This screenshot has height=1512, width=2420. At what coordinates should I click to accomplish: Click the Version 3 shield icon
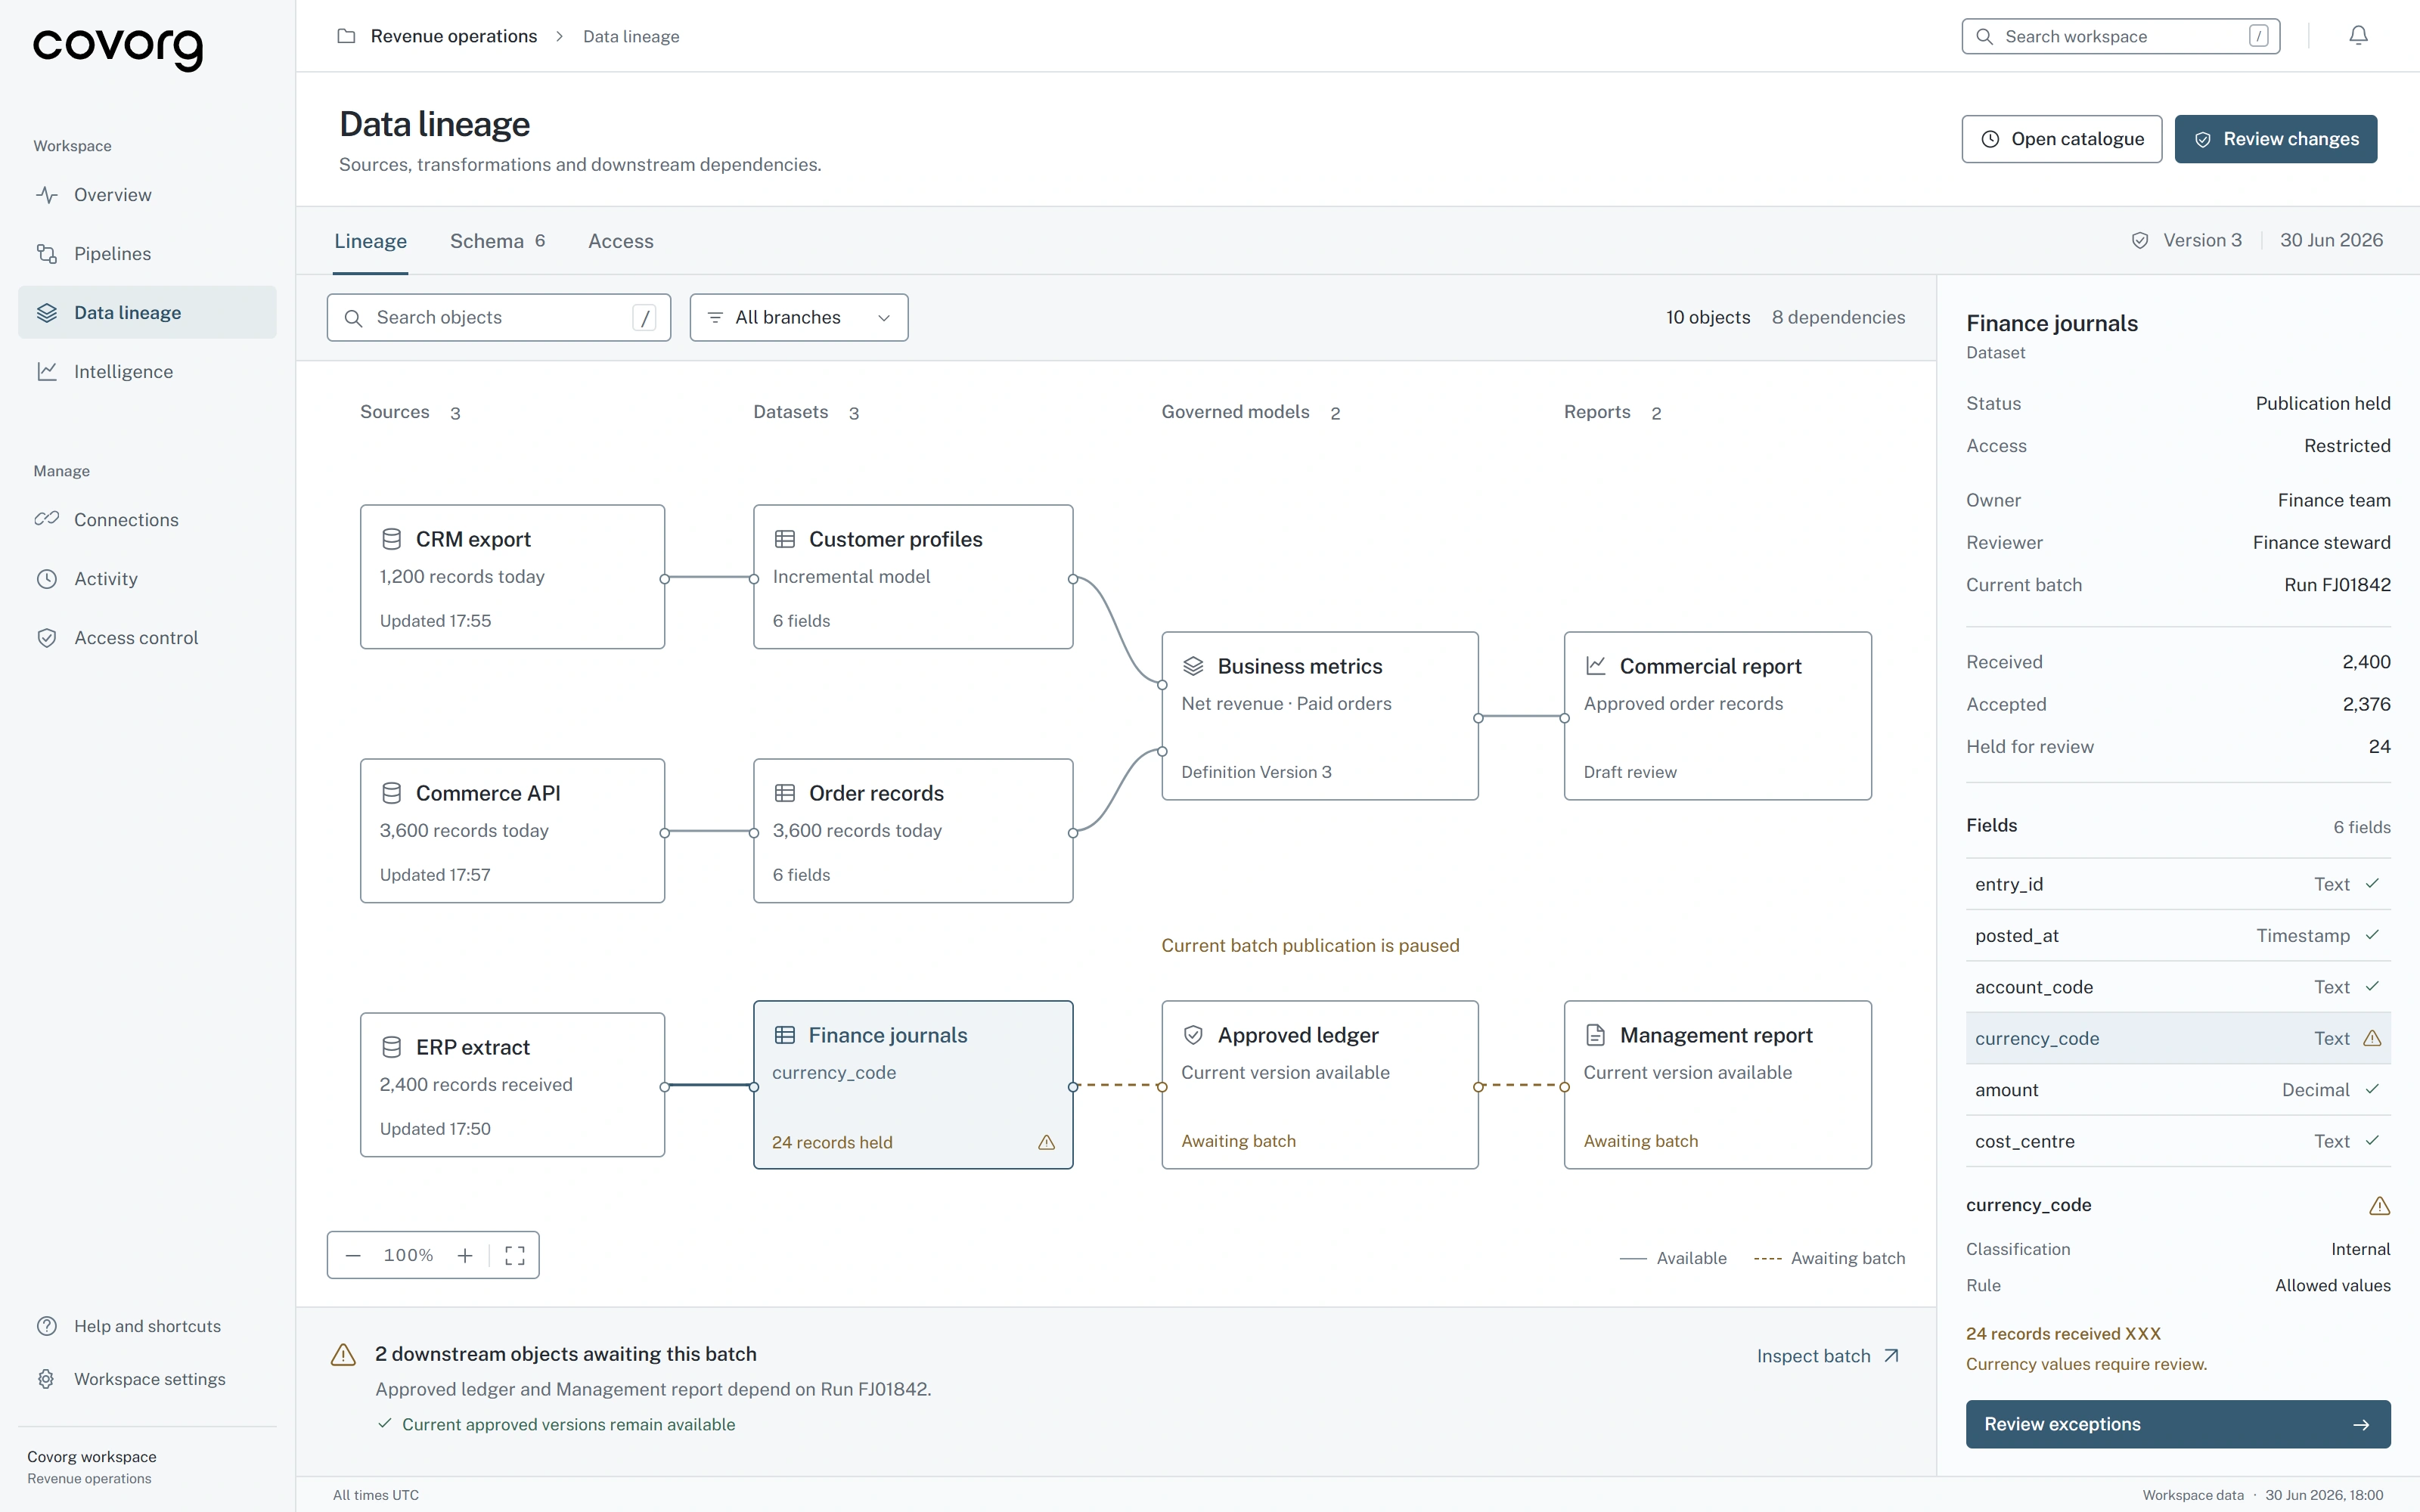(x=2140, y=240)
